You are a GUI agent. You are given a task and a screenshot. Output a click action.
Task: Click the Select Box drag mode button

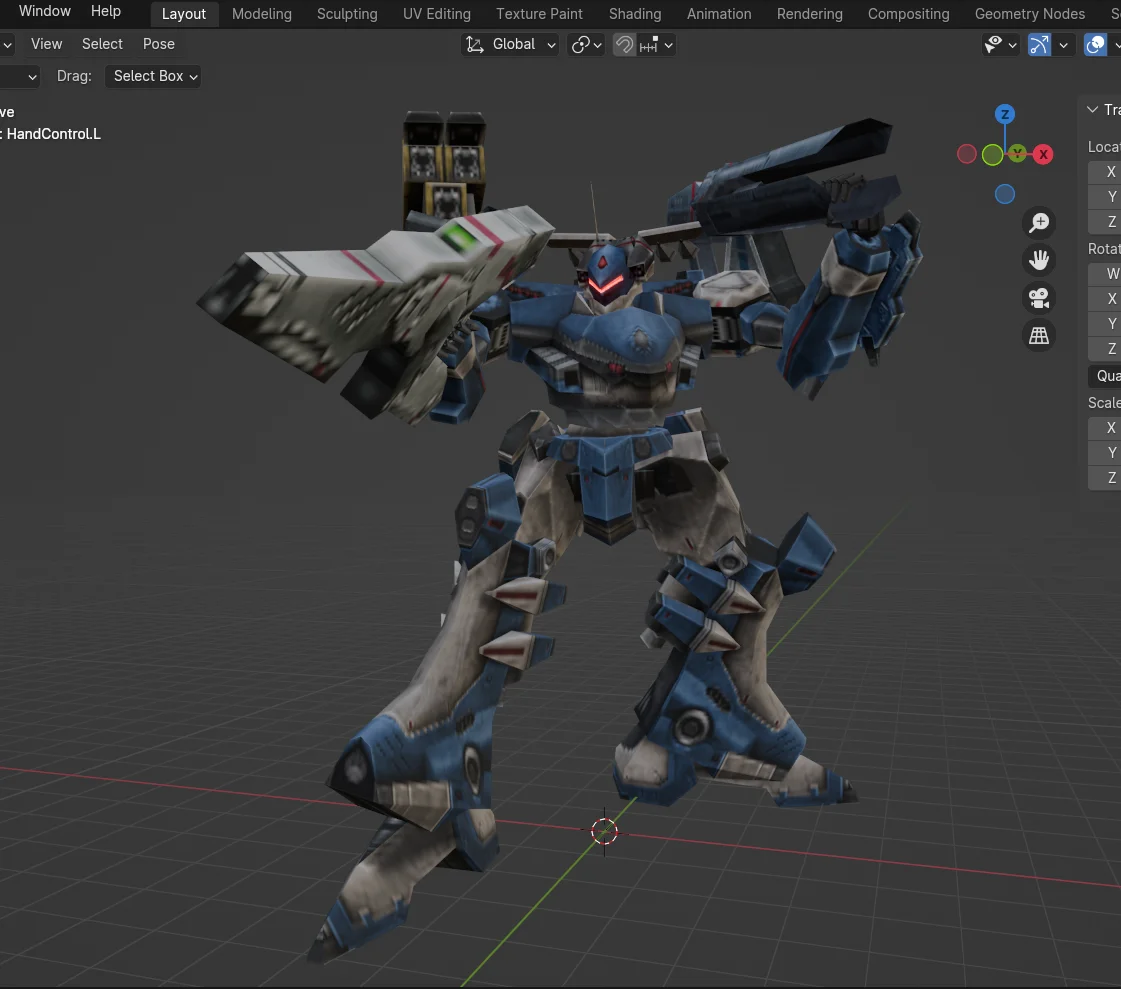(153, 76)
